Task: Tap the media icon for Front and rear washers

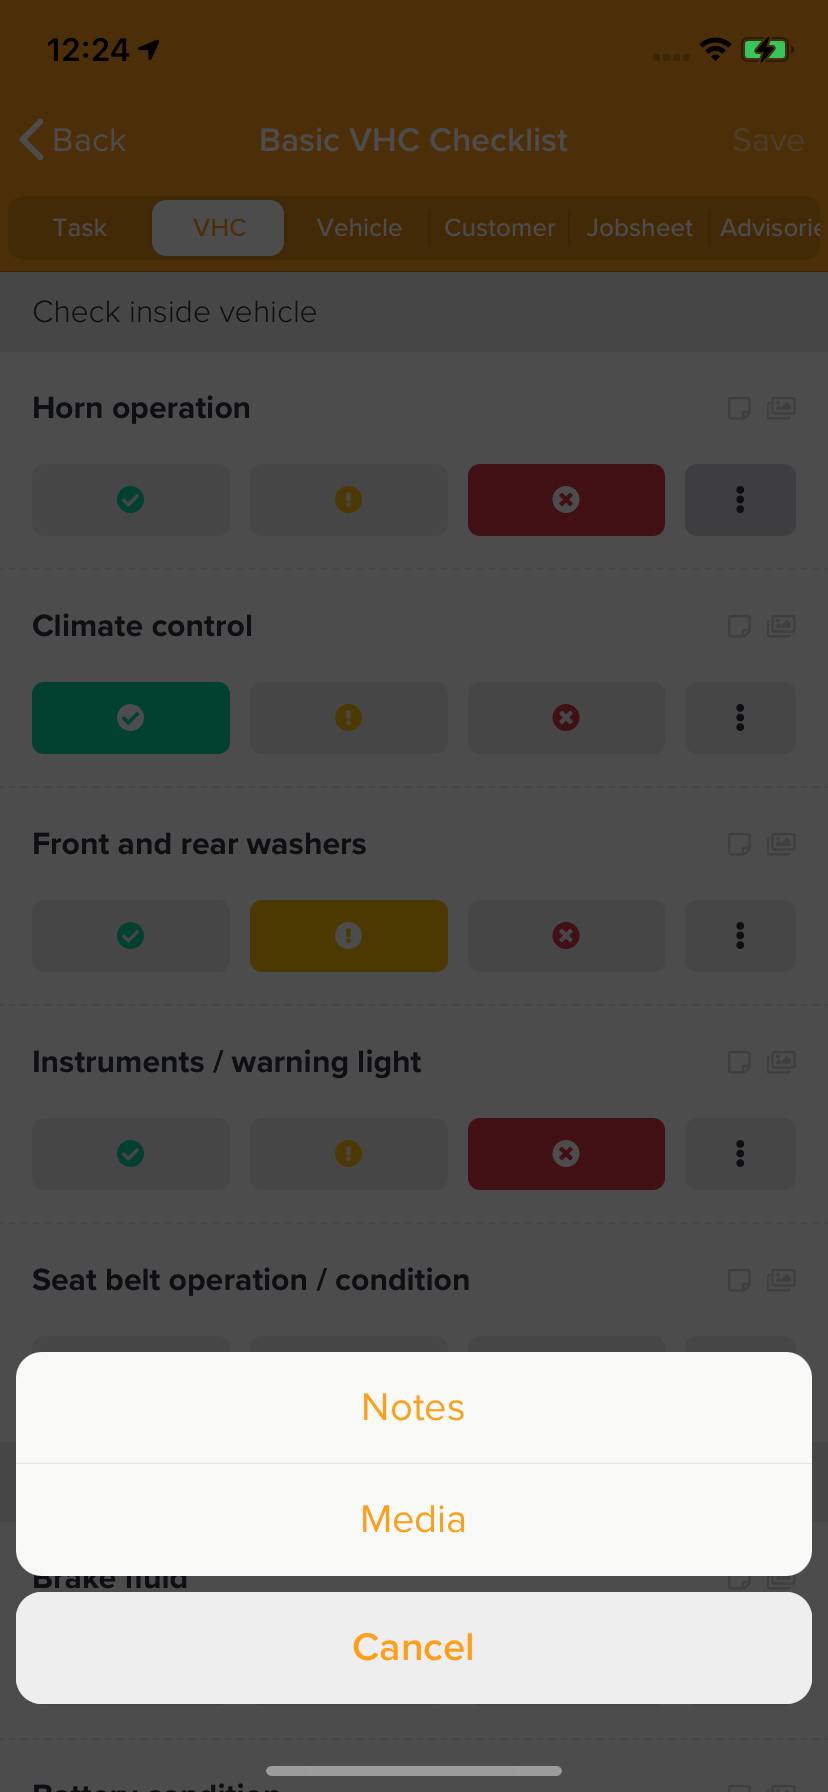Action: point(781,844)
